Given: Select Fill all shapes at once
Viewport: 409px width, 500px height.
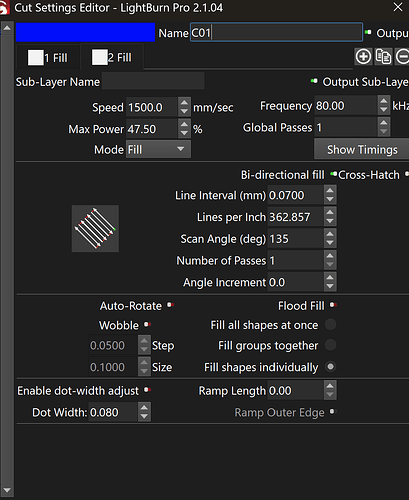Looking at the screenshot, I should click(330, 324).
